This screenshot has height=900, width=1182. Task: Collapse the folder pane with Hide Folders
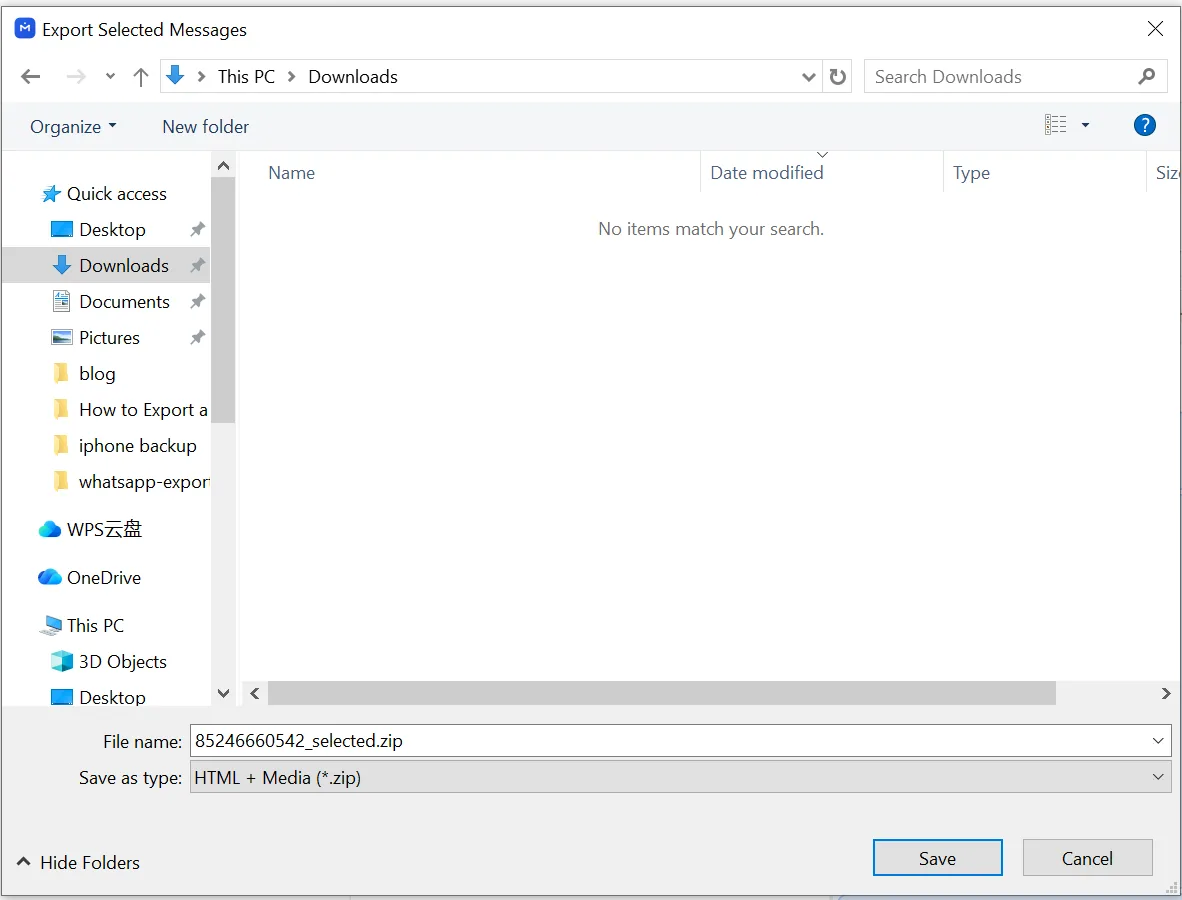(78, 862)
